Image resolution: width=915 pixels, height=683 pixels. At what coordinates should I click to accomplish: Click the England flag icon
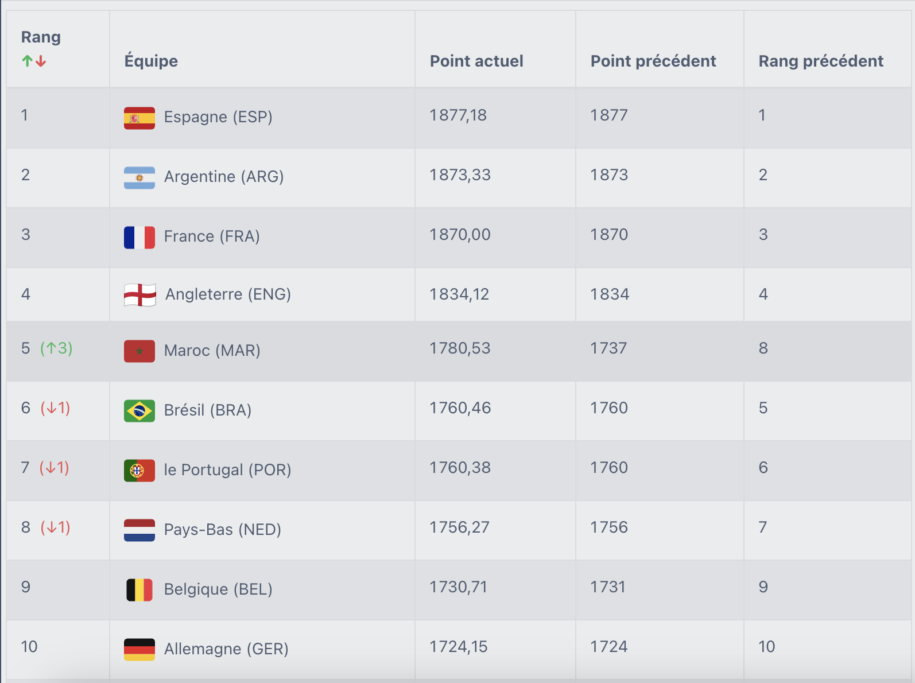(x=139, y=295)
